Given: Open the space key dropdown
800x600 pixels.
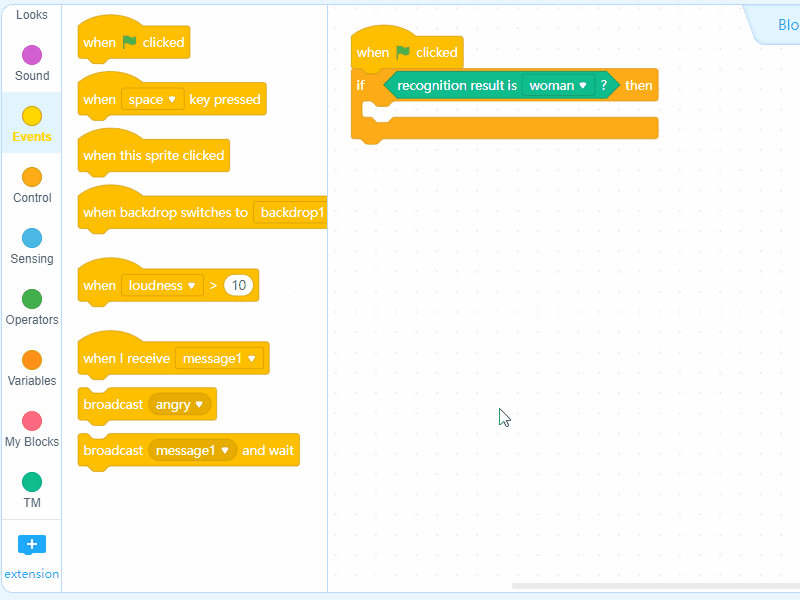Looking at the screenshot, I should point(152,99).
